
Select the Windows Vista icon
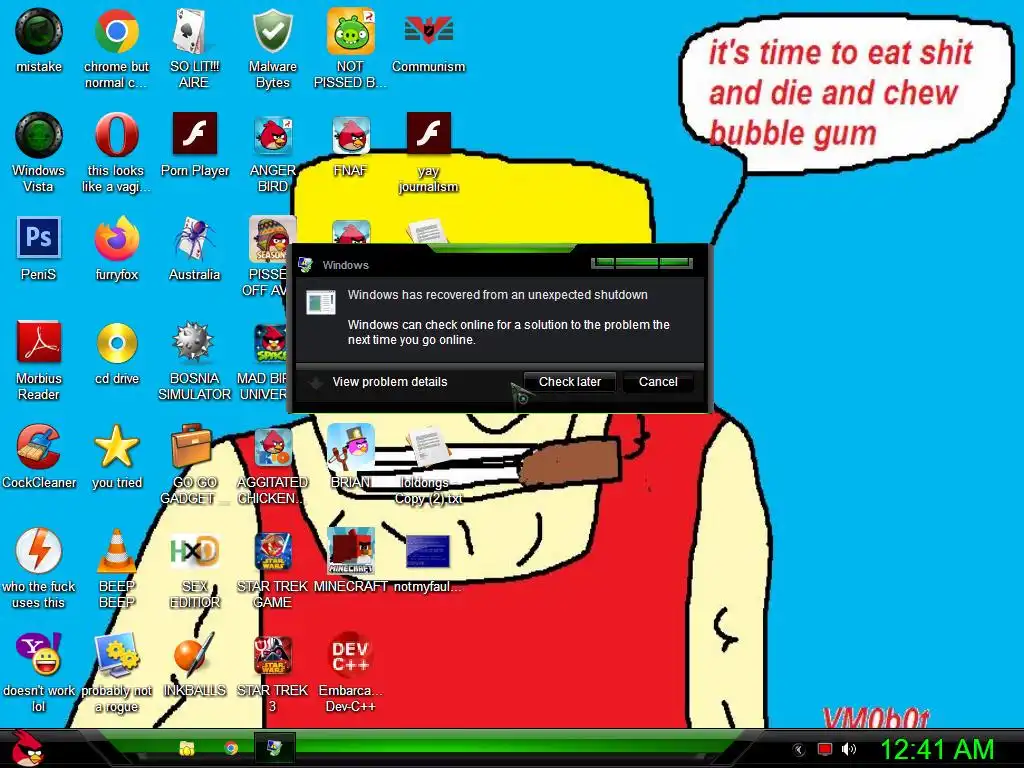coord(39,153)
